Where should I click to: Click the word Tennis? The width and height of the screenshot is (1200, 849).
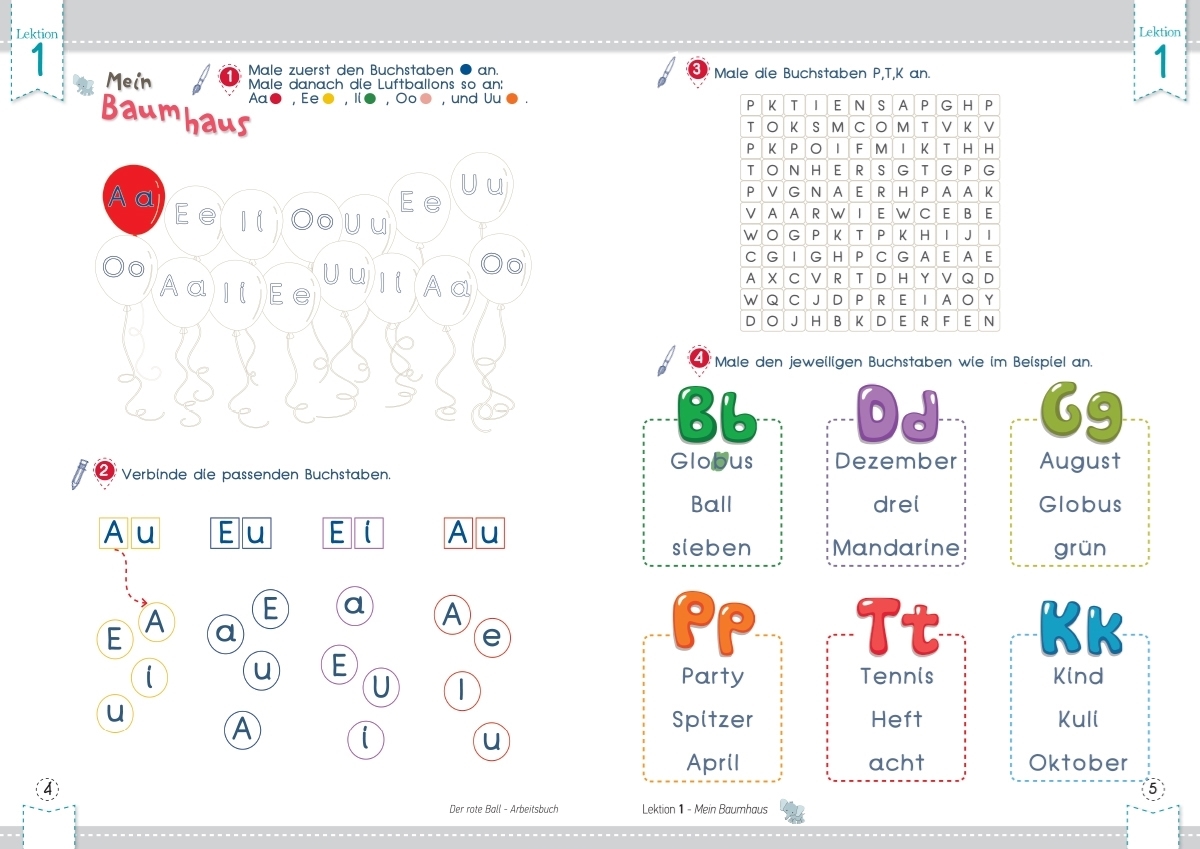(897, 676)
